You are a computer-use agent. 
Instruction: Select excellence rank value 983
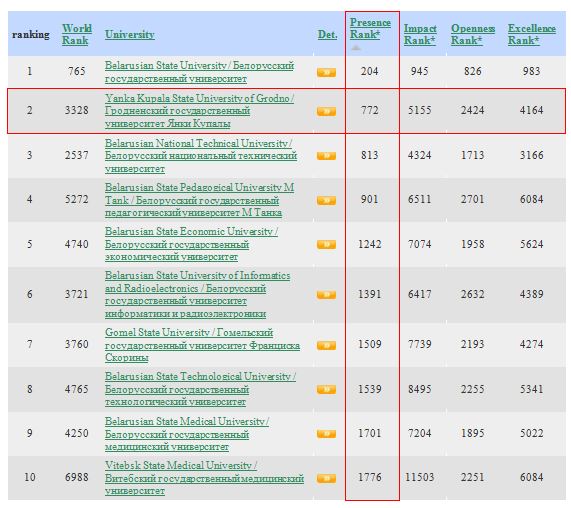531,71
